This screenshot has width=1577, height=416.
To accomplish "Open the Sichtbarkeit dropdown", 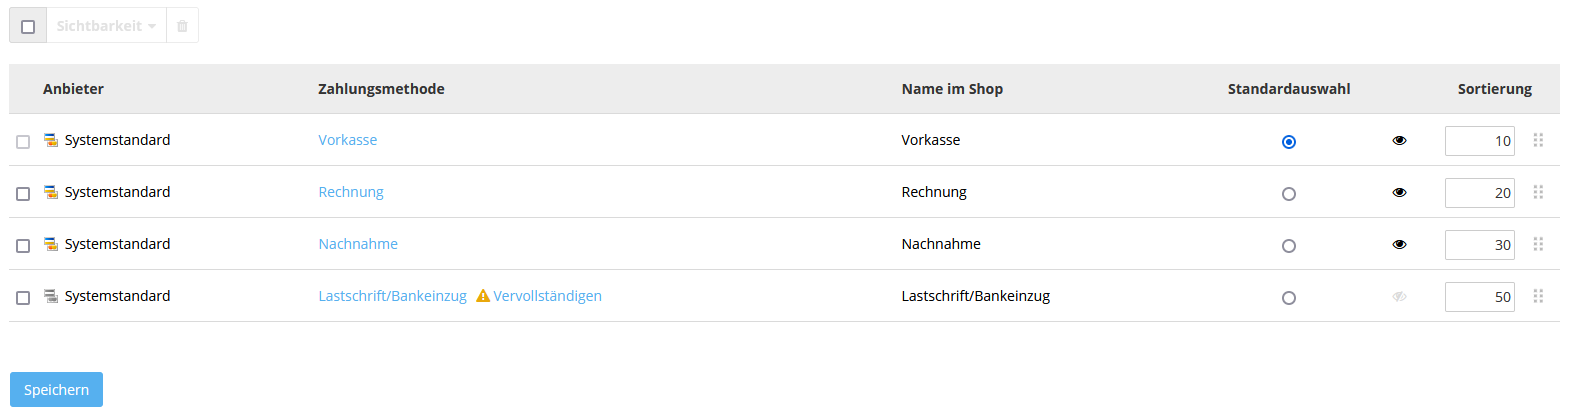I will [106, 26].
